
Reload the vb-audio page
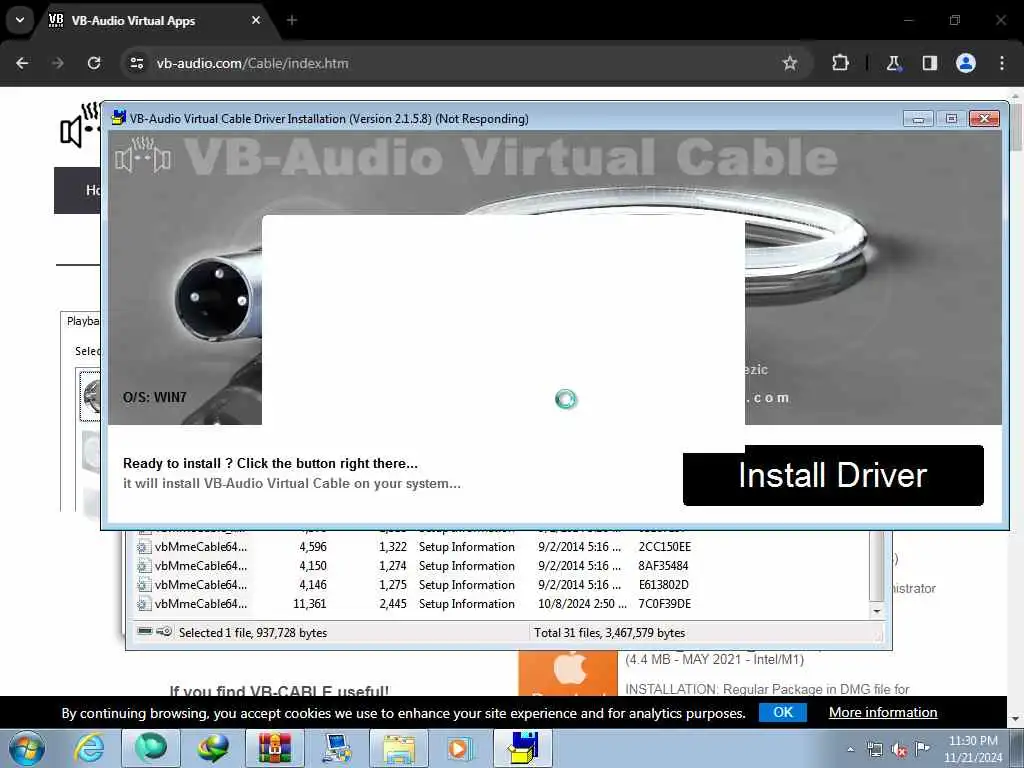click(94, 63)
